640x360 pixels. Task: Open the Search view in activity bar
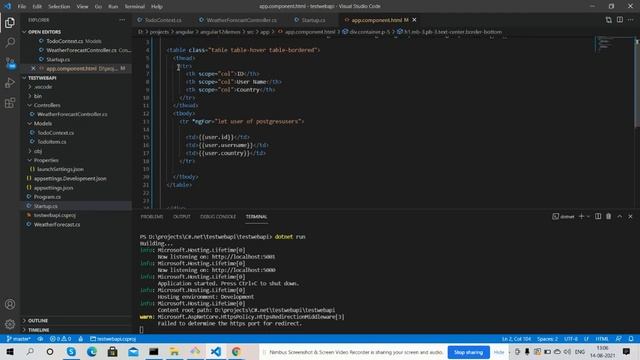(10, 42)
